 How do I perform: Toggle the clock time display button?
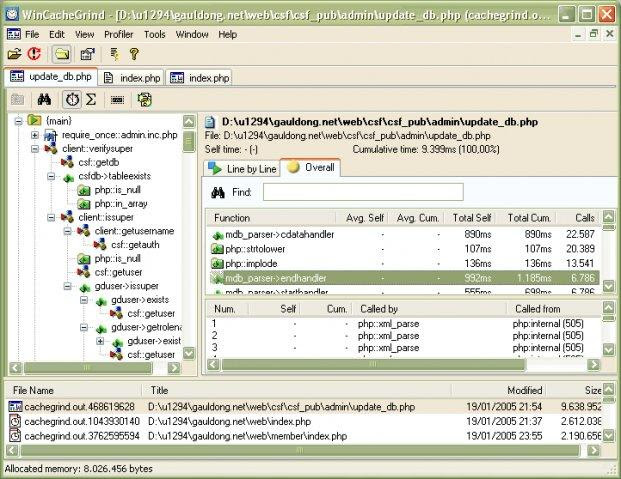[72, 99]
